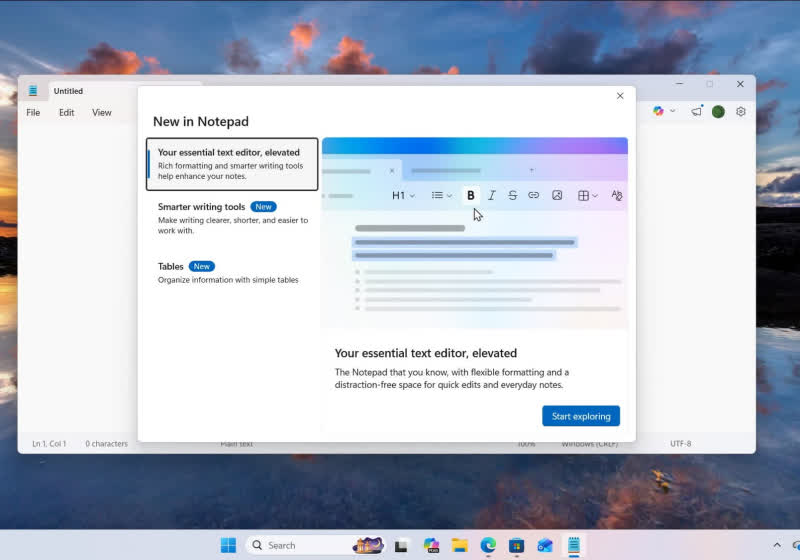Open Microsoft Store from the taskbar
This screenshot has height=560, width=800.
point(516,545)
